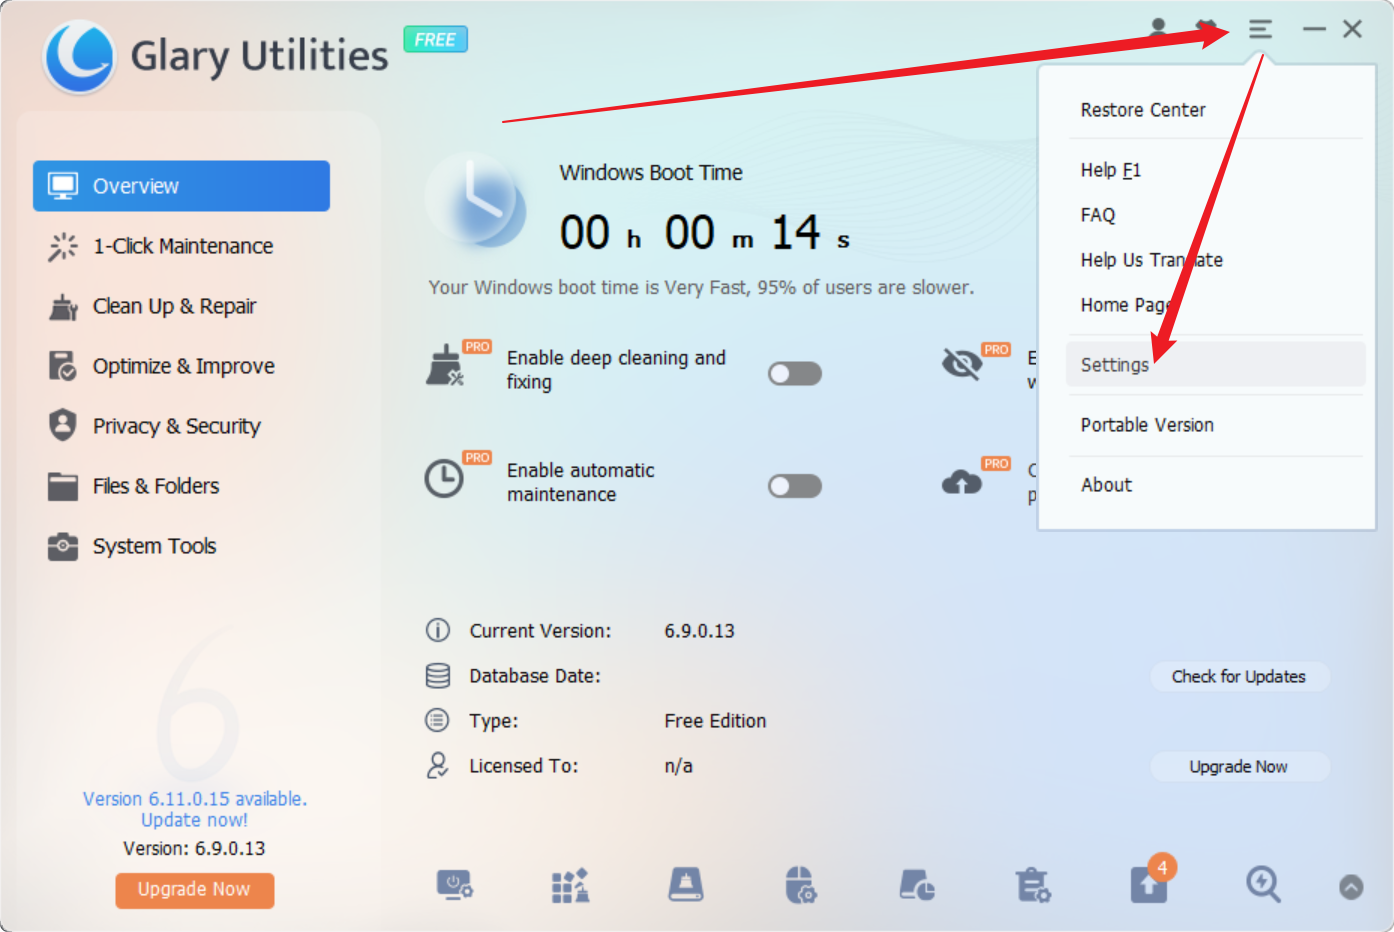The height and width of the screenshot is (932, 1394).
Task: Open the quick search magnifier bolt icon
Action: (1263, 885)
